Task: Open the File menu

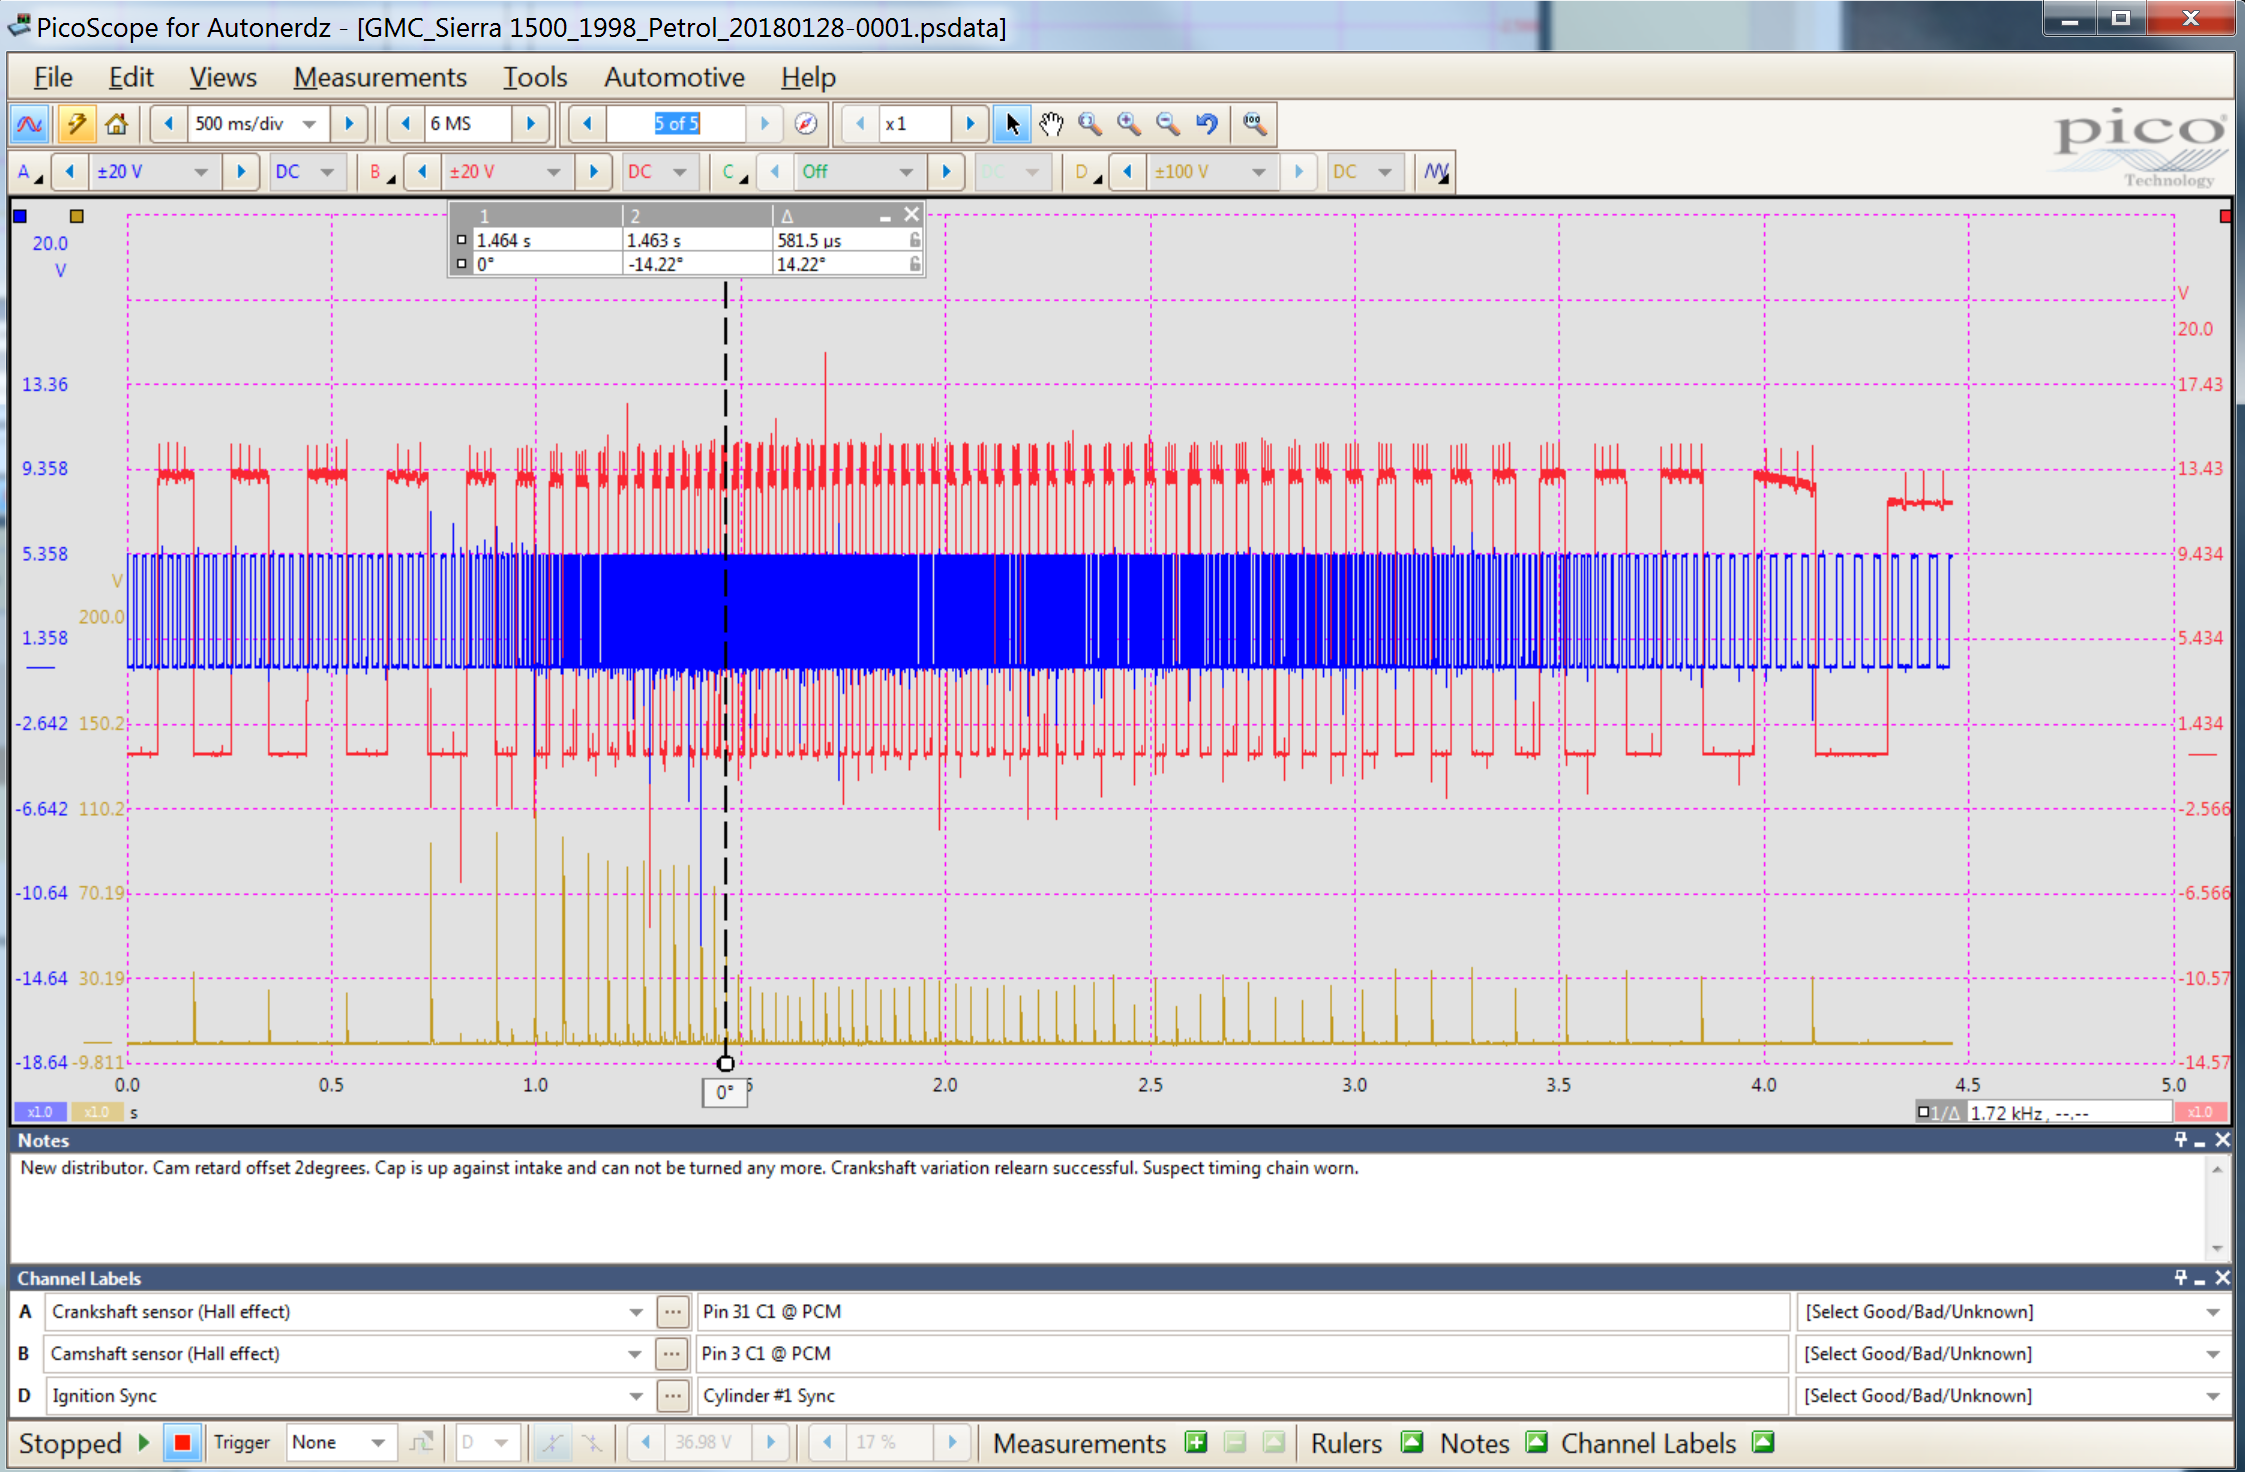Action: pos(53,77)
